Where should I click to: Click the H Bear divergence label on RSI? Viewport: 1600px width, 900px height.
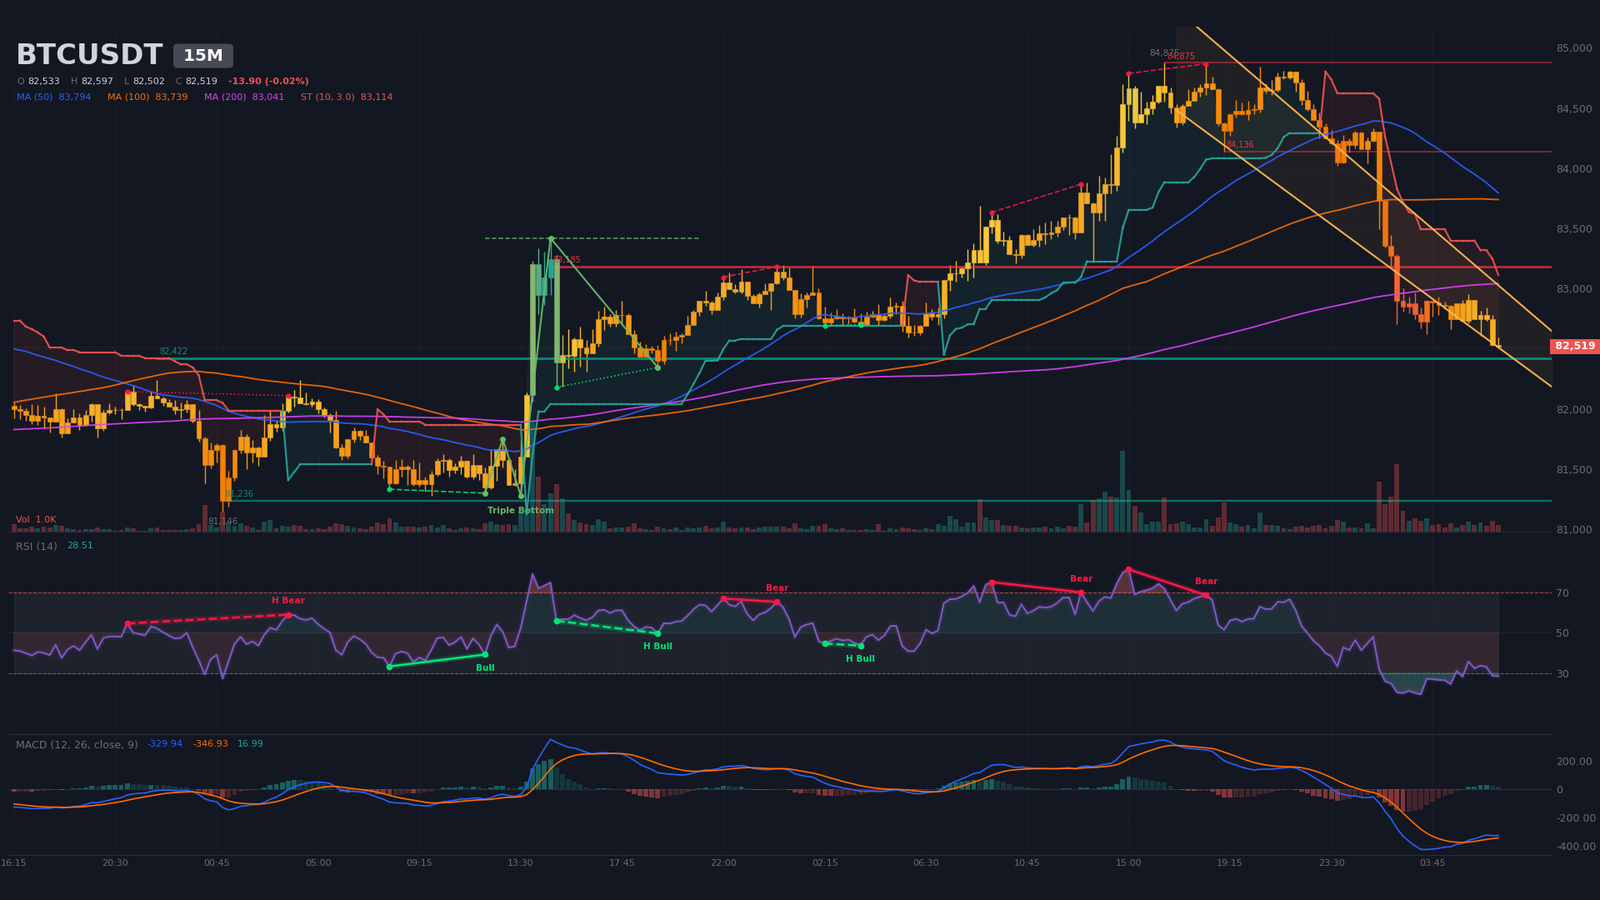point(288,601)
